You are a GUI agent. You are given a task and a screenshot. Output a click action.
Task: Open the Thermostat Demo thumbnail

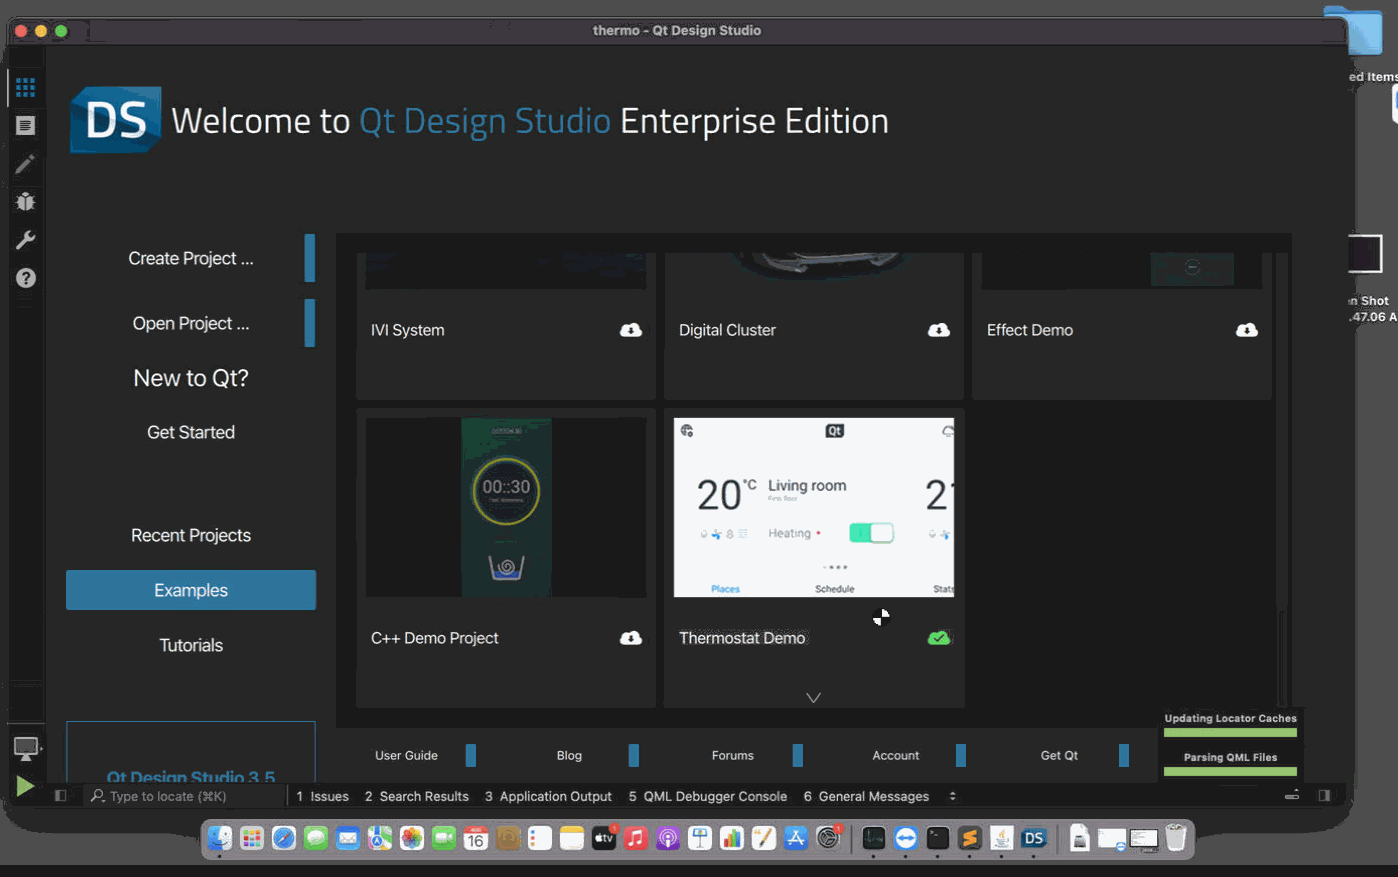point(814,507)
